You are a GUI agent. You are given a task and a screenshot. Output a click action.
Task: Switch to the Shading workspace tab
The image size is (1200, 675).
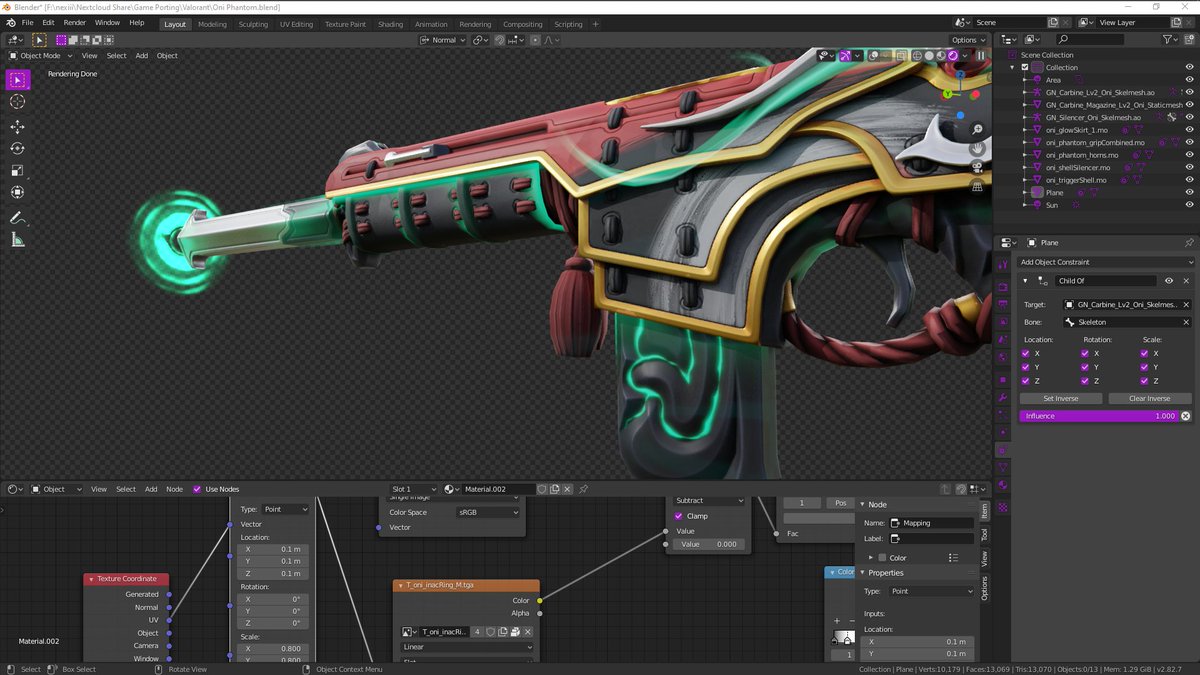click(x=390, y=24)
